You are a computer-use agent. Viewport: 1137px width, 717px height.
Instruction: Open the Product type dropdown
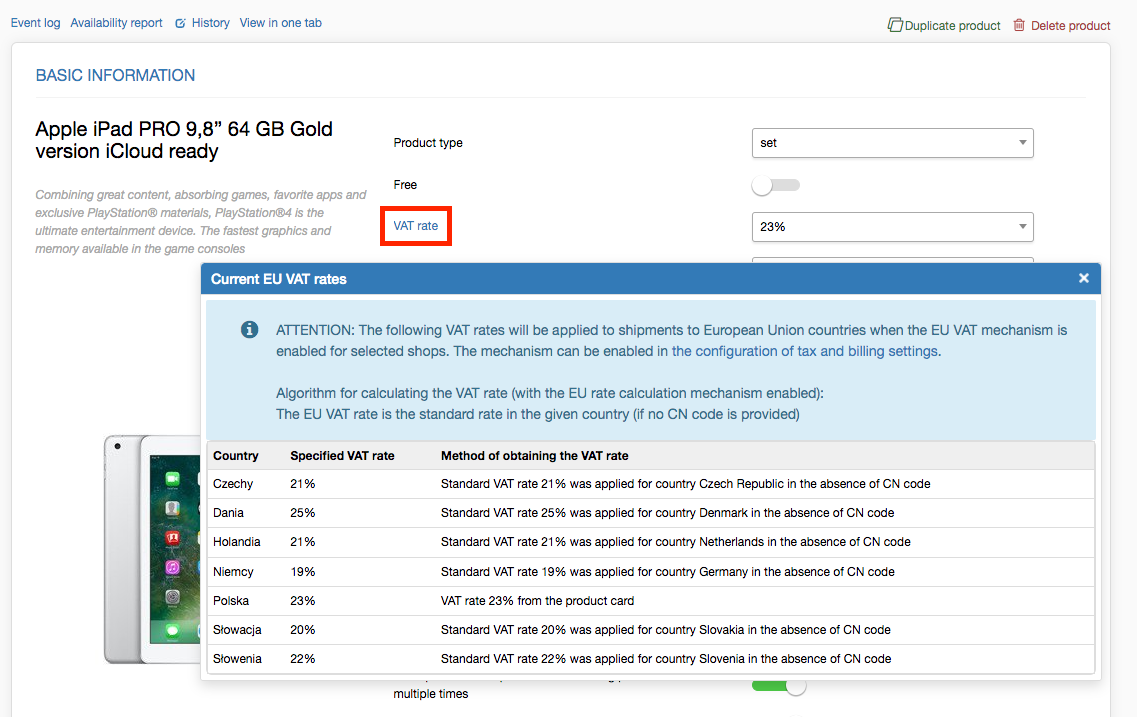point(893,143)
